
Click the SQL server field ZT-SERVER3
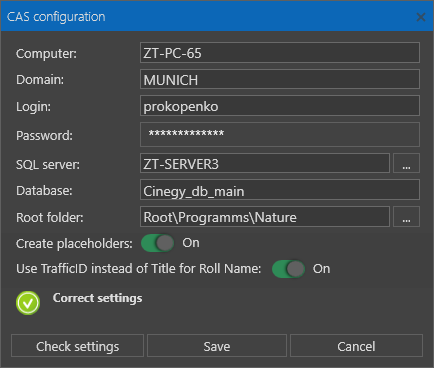pyautogui.click(x=265, y=163)
